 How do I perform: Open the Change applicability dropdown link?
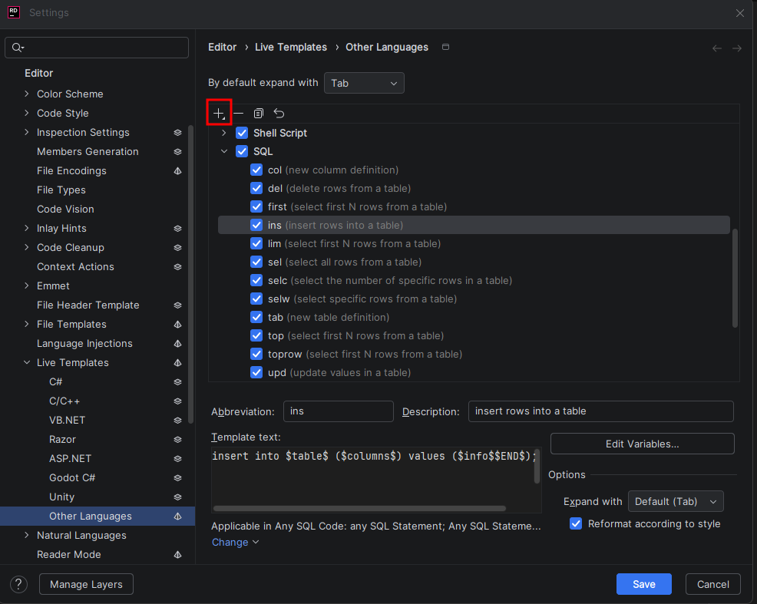pyautogui.click(x=235, y=542)
